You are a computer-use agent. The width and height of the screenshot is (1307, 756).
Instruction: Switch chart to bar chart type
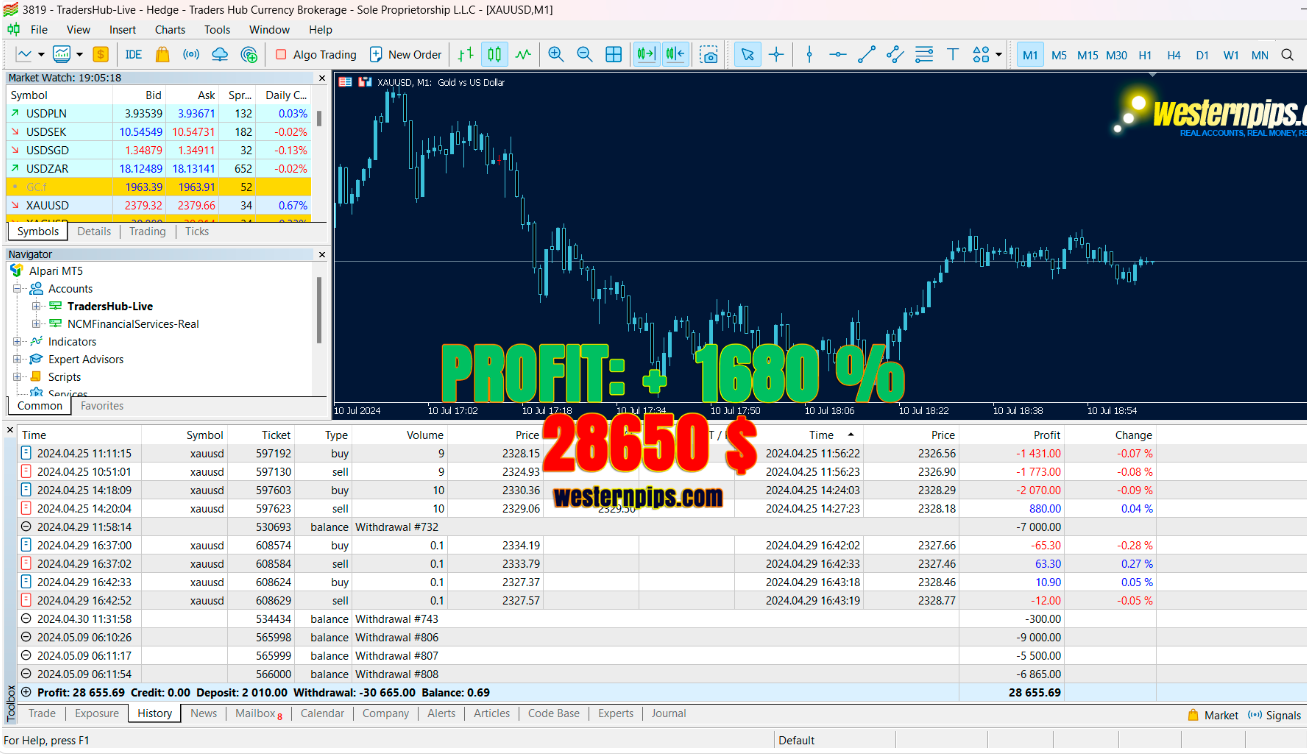(x=465, y=54)
